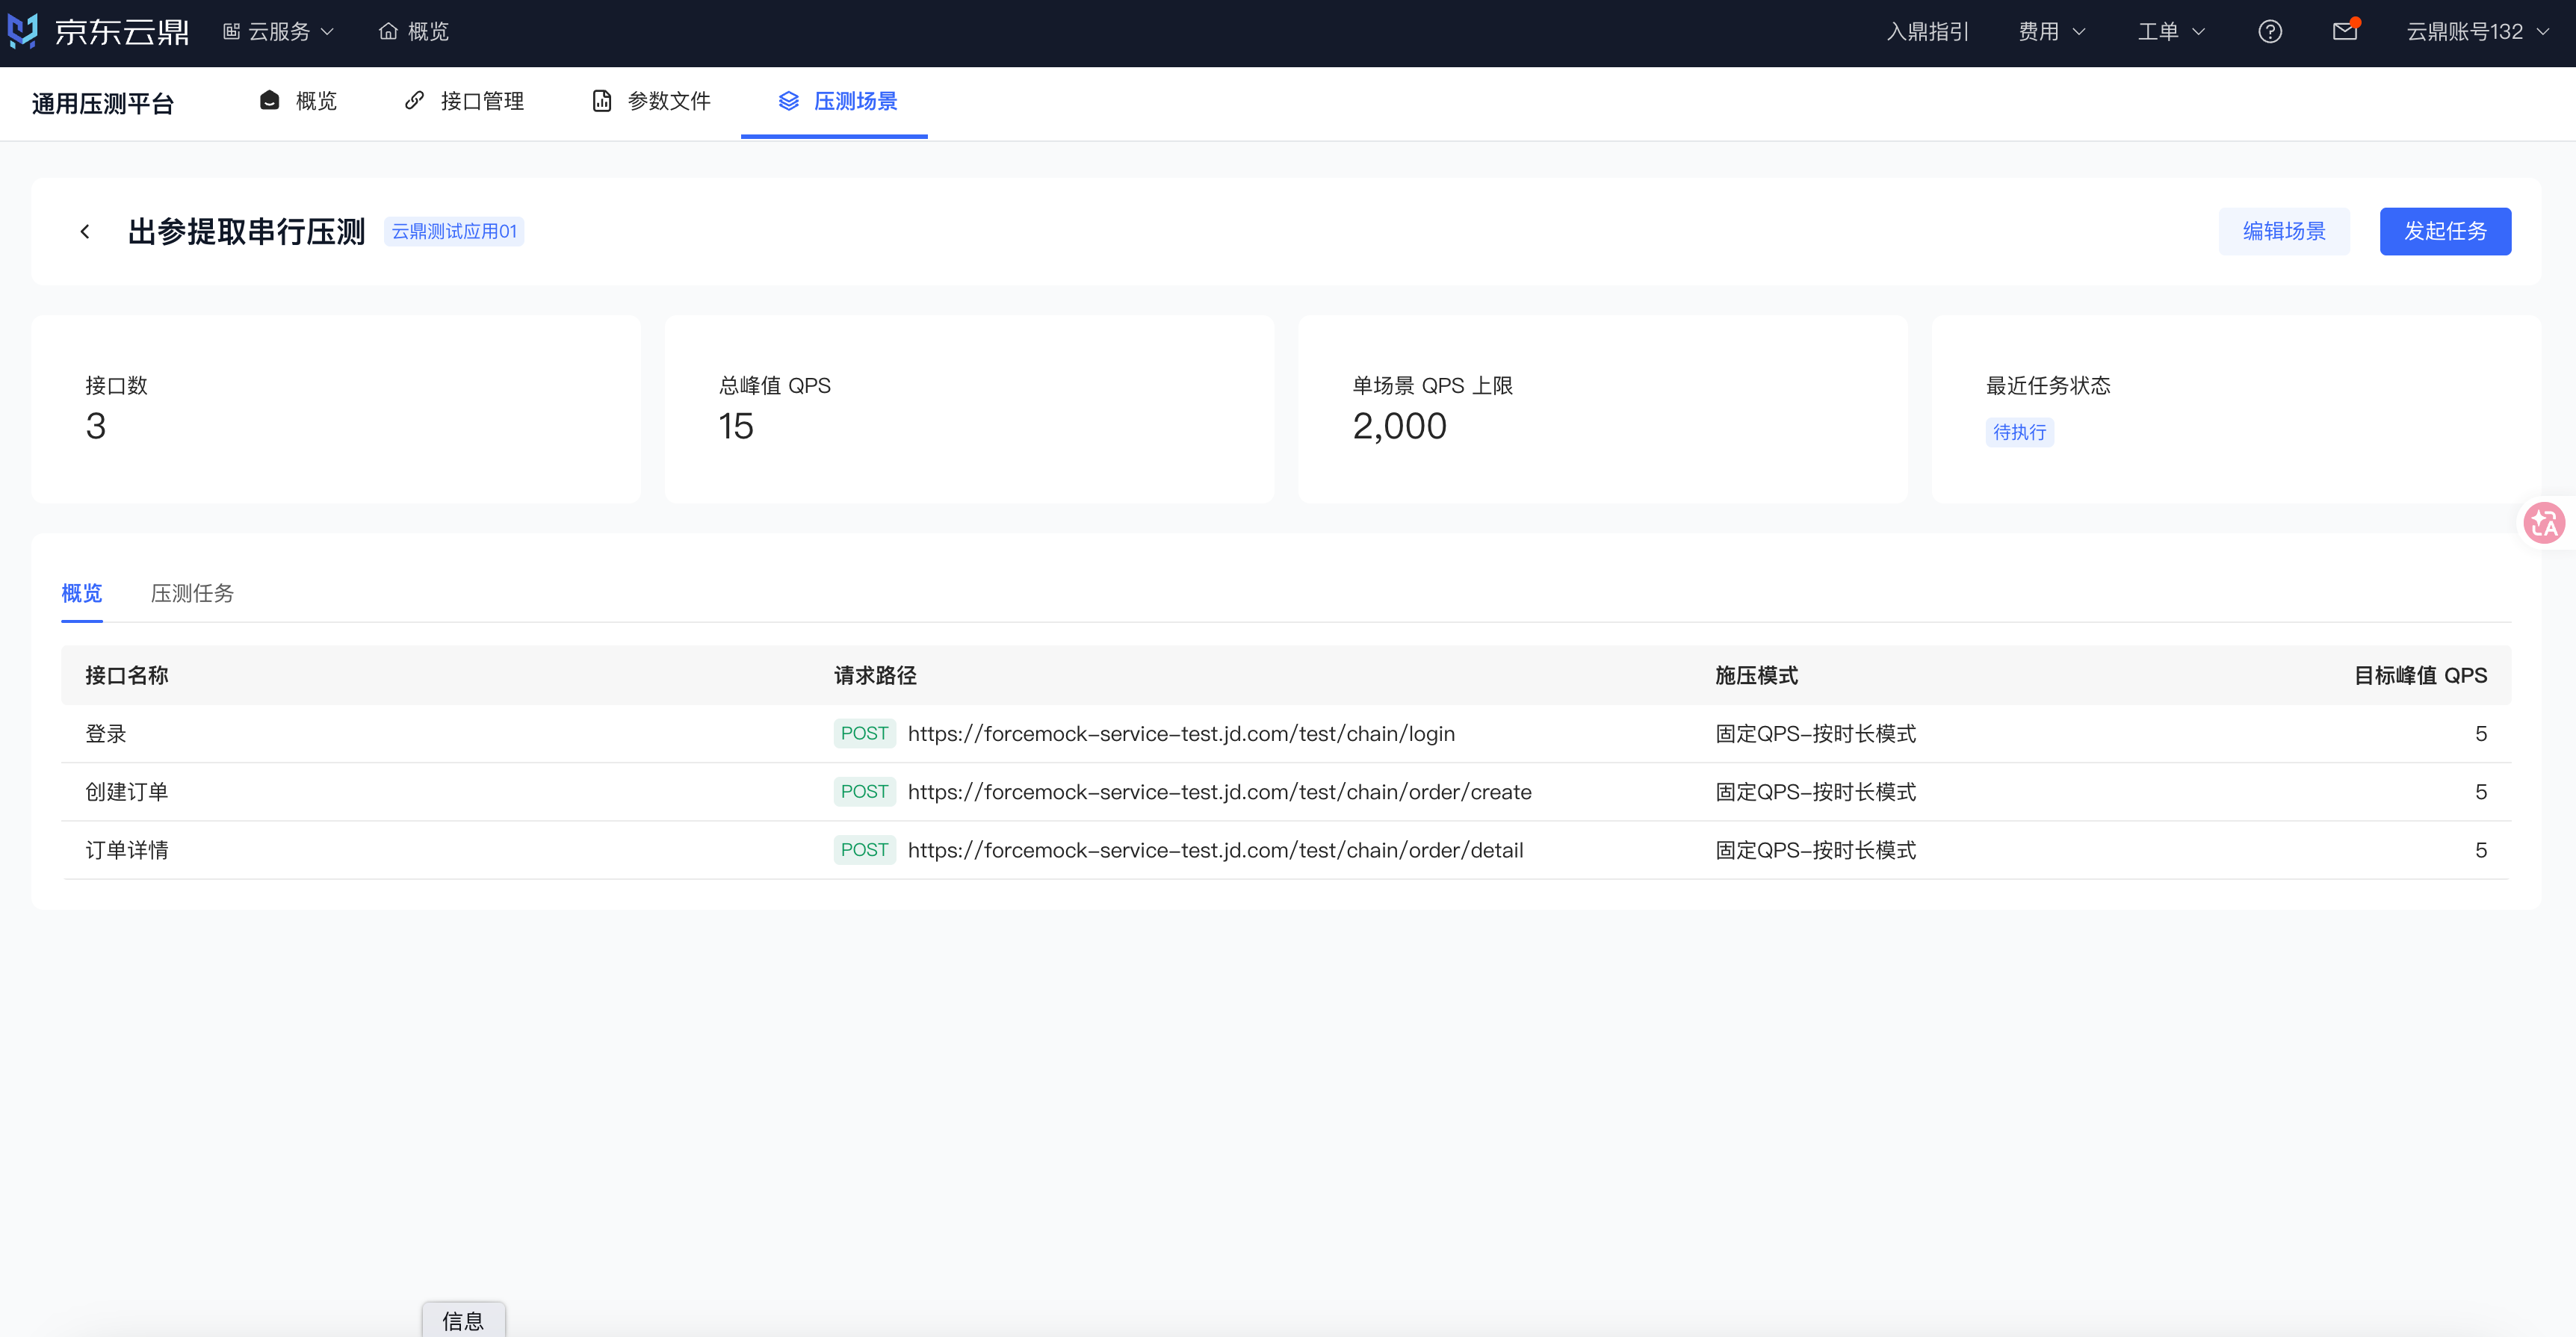Screen dimensions: 2576x1337
Task: Click the JD Cloud logo icon
Action: pos(23,31)
